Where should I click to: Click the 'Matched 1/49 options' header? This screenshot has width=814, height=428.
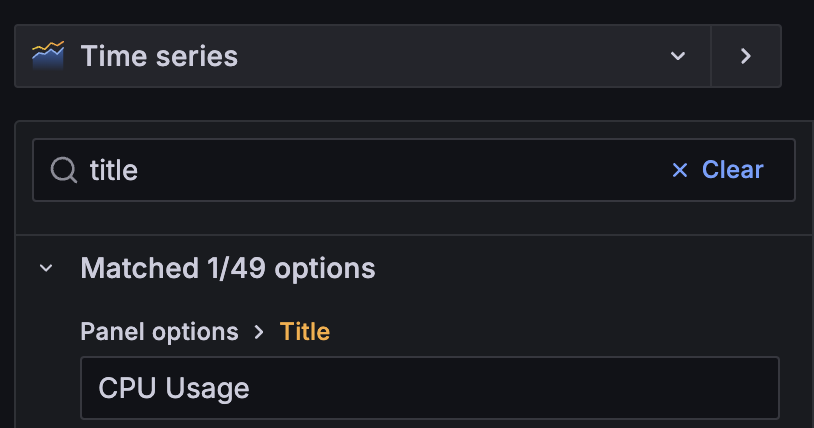(227, 268)
